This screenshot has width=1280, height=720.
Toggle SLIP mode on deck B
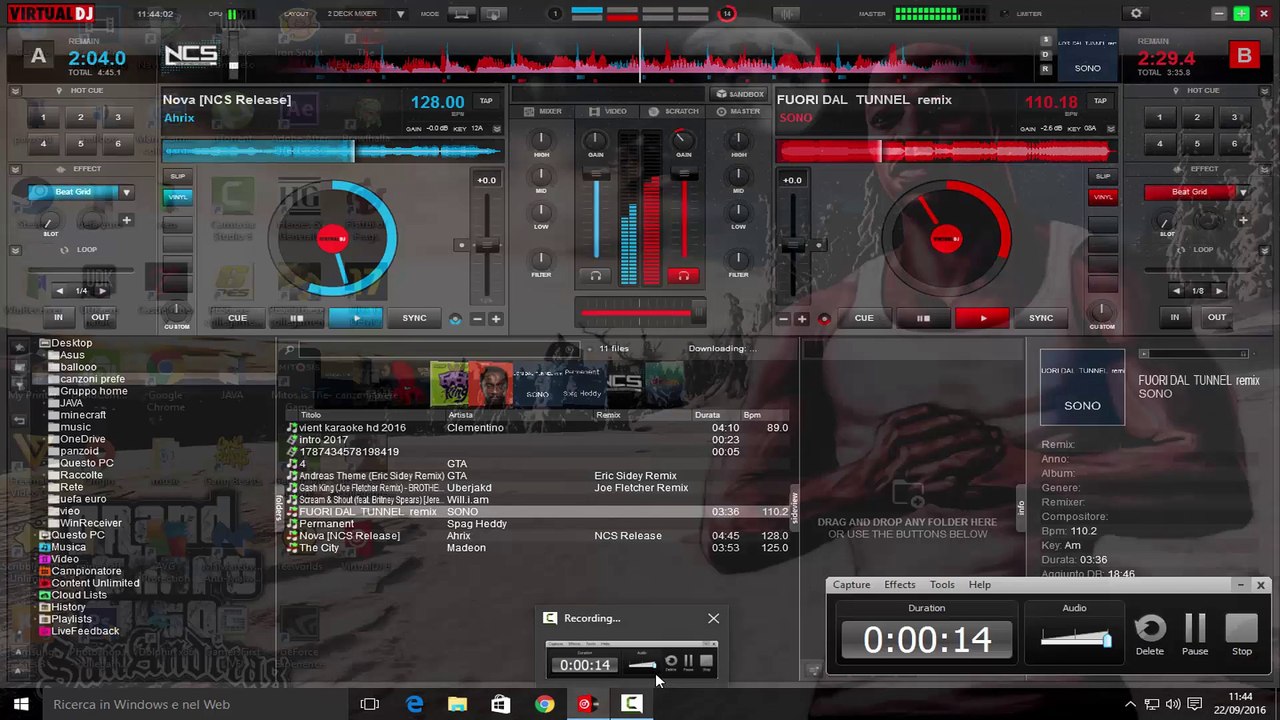pos(1103,176)
